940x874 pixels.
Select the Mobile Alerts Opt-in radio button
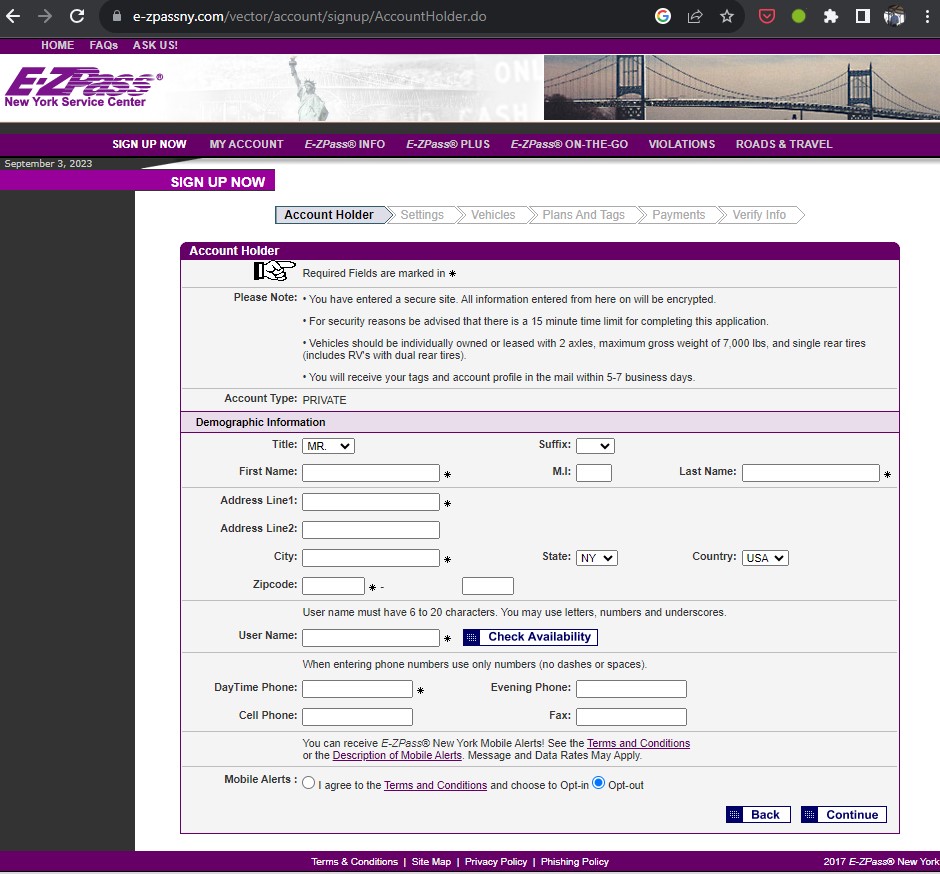click(309, 783)
